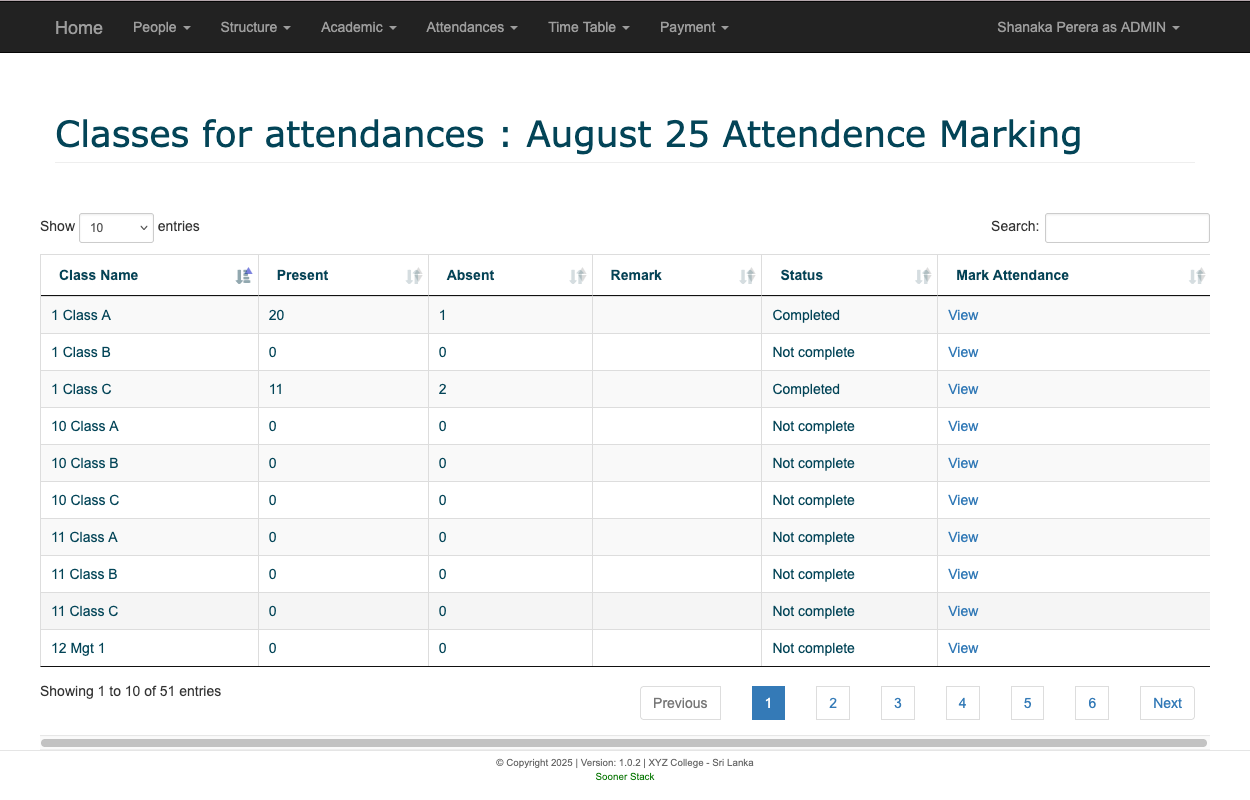Sort table using Absent column icon
Screen dimensions: 1250x800
point(577,276)
